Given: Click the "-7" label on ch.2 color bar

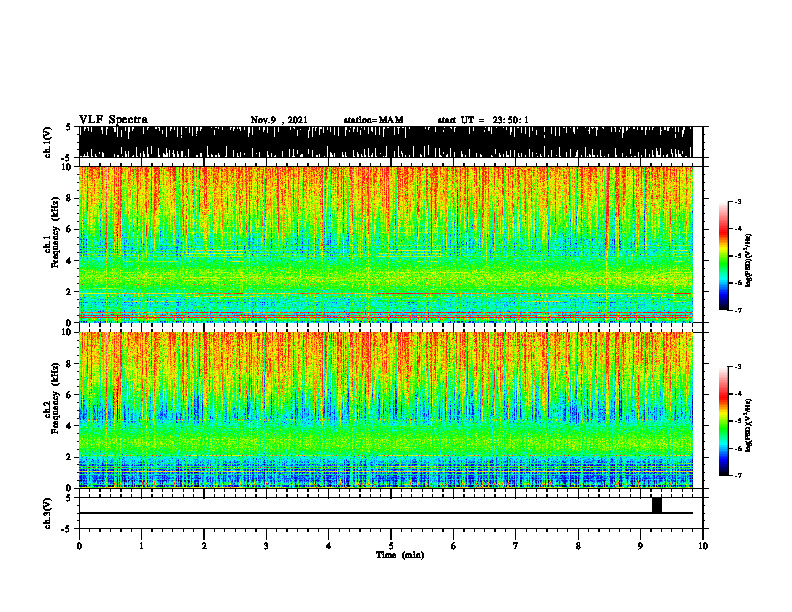Looking at the screenshot, I should click(x=738, y=475).
